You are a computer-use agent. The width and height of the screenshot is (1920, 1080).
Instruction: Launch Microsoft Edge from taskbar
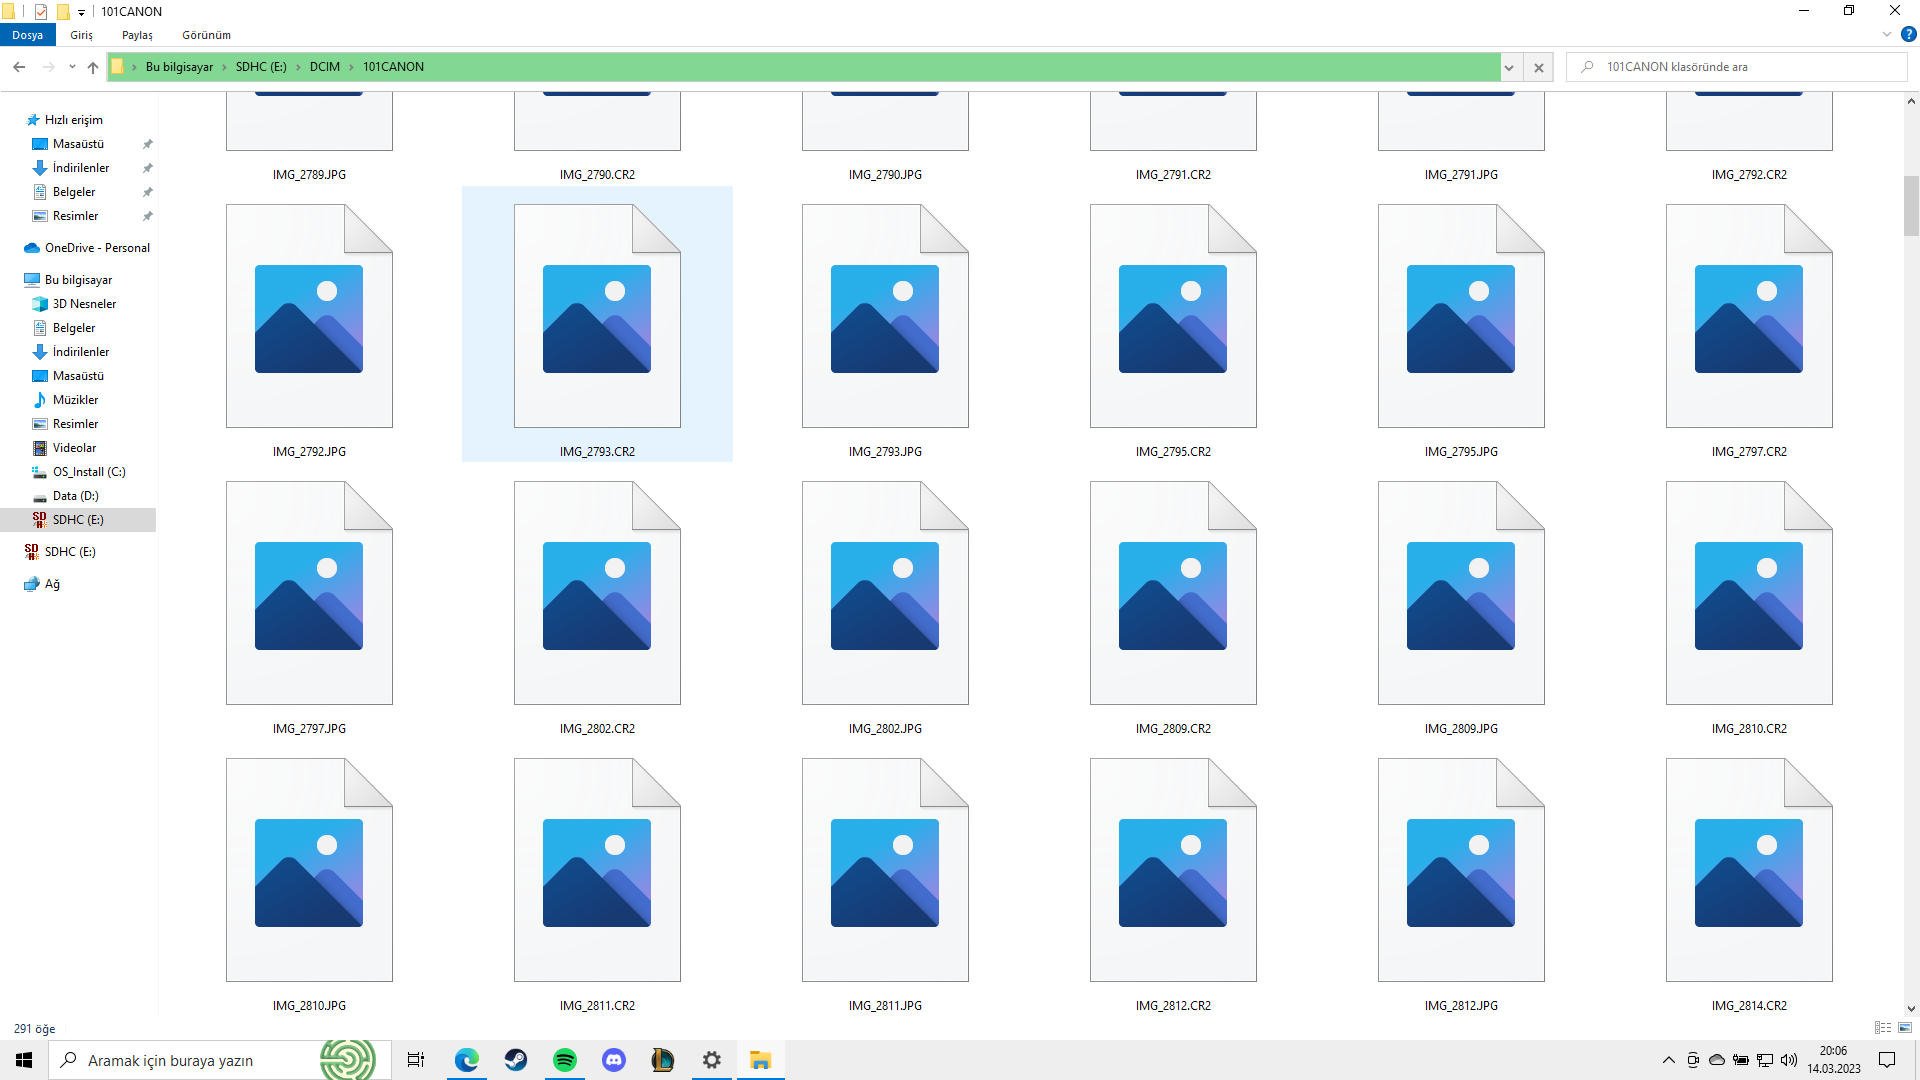point(467,1060)
